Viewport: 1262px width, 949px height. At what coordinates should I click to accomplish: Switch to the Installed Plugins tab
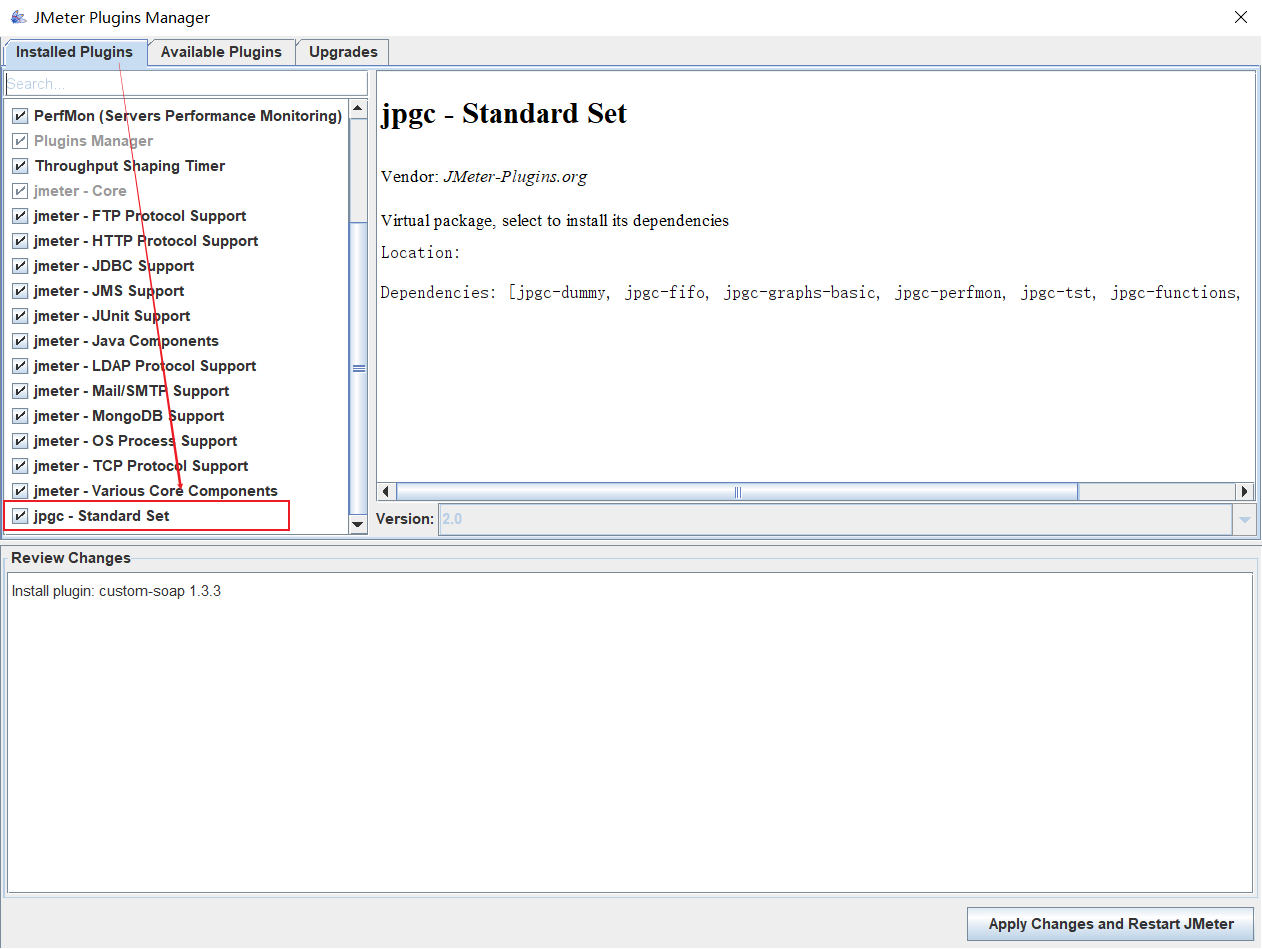point(75,52)
